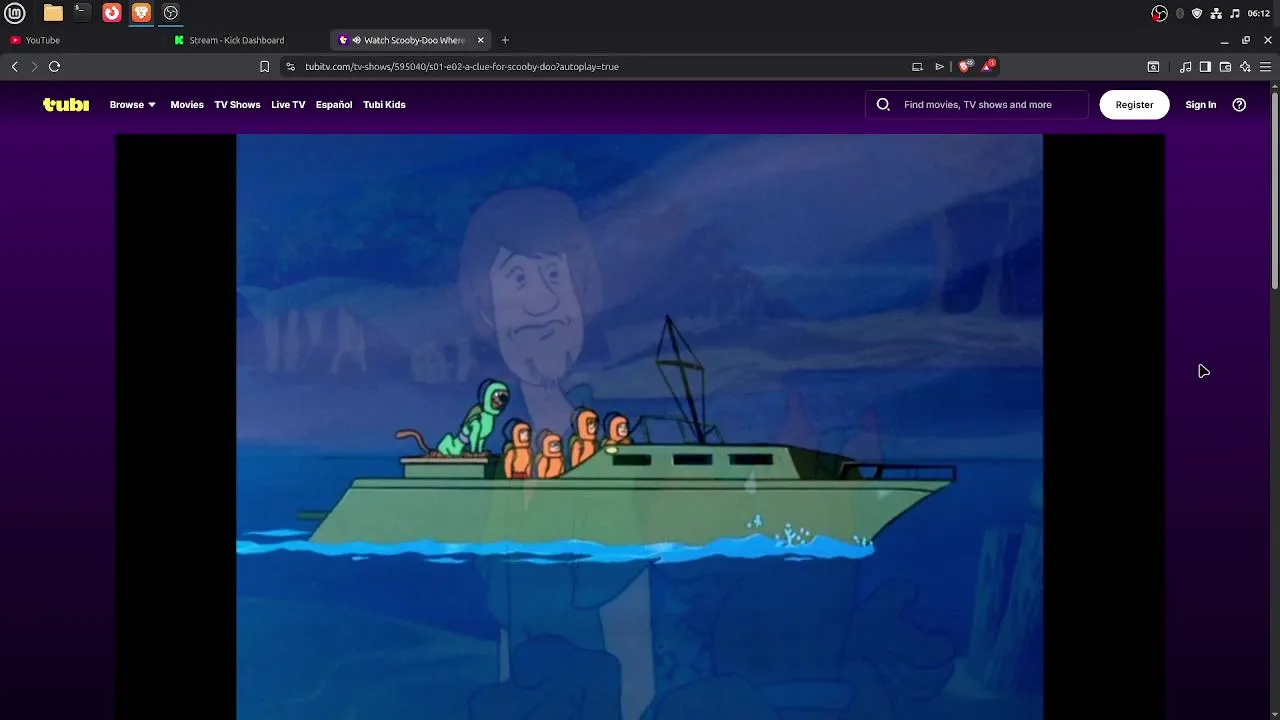Open the red circular app icon in panel
Screen dimensions: 1280x720
tap(112, 13)
